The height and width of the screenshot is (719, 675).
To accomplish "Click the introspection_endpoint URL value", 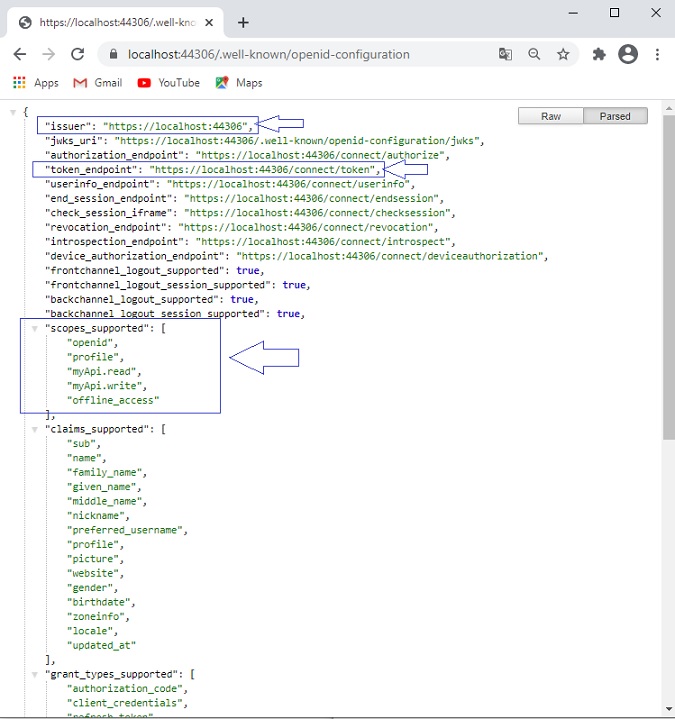I will click(322, 242).
